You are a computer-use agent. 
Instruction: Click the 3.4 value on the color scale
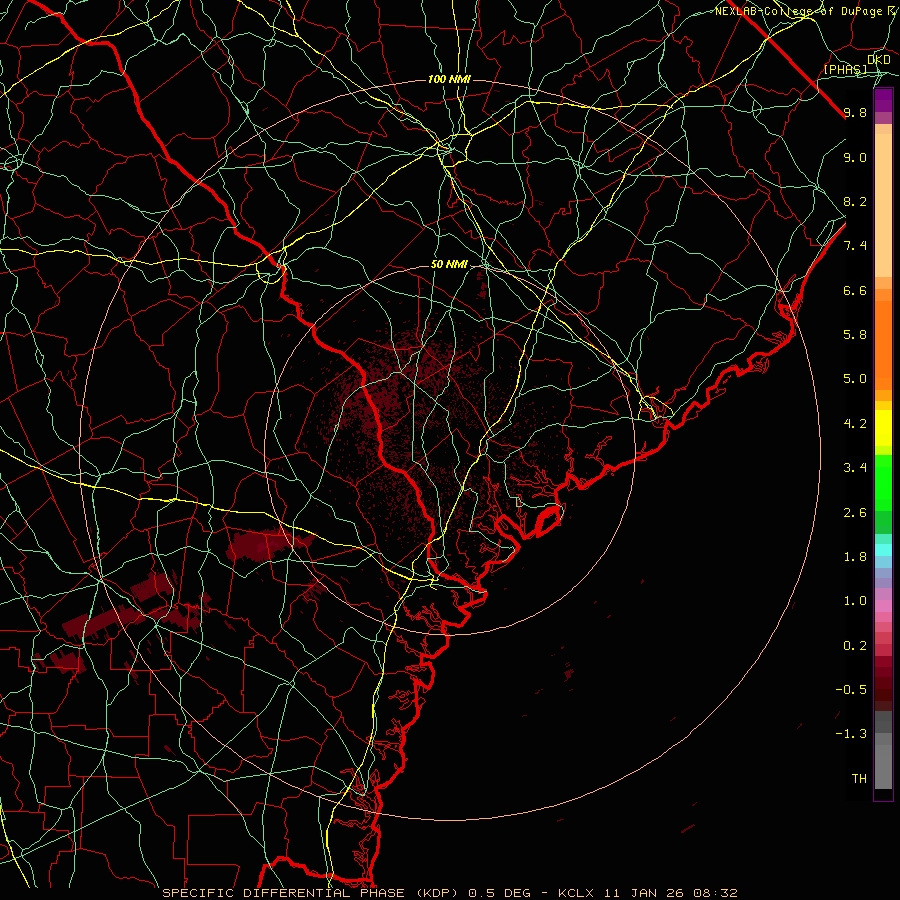[x=855, y=468]
